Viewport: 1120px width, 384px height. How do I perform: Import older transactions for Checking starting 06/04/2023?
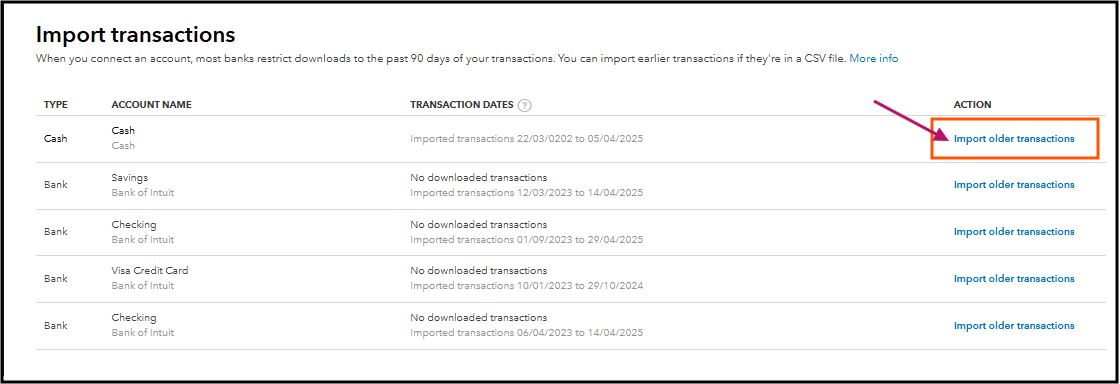pos(1014,325)
